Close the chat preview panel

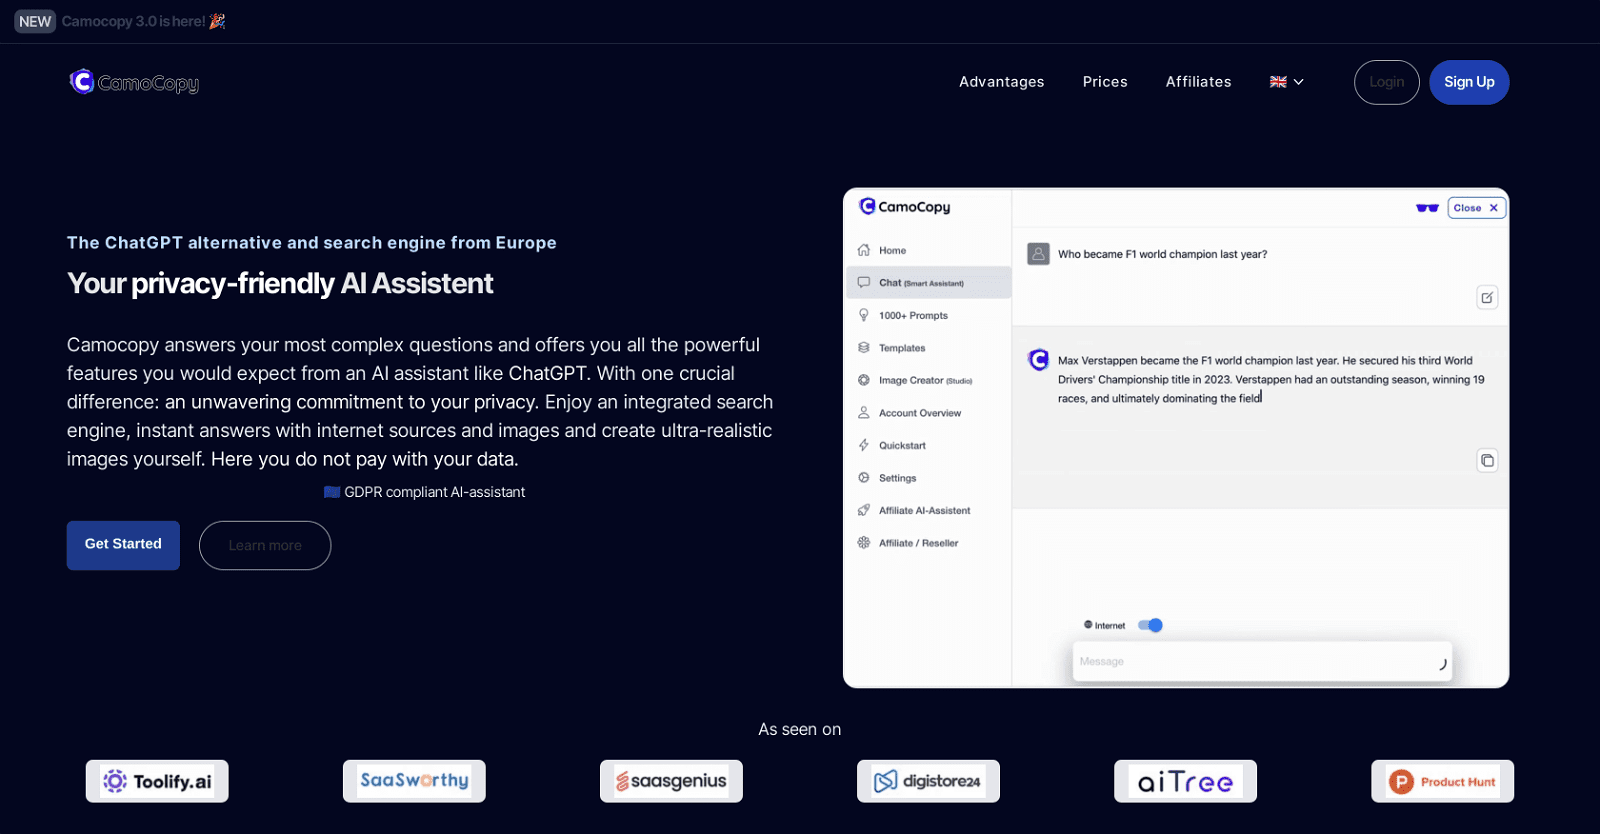[x=1476, y=208]
